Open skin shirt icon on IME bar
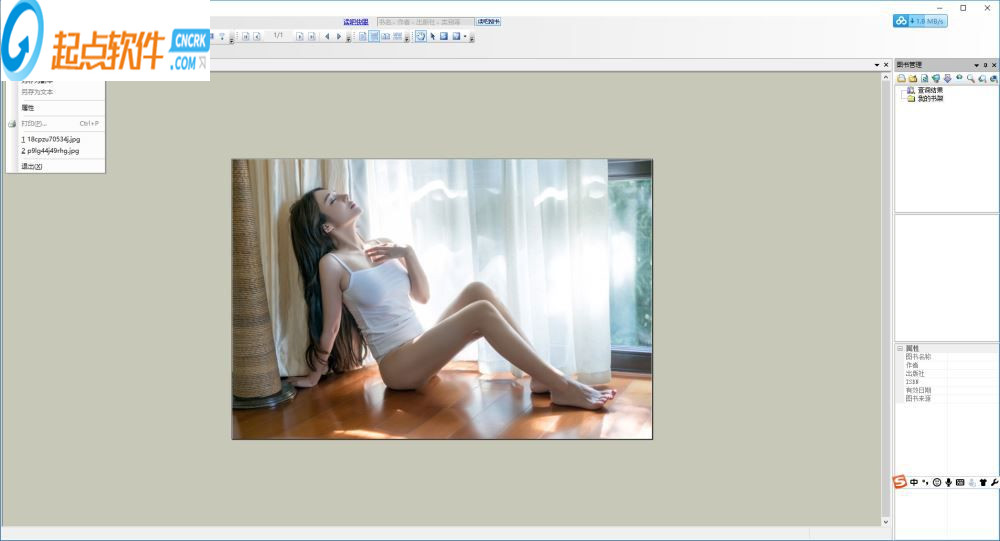The height and width of the screenshot is (541, 1000). [983, 482]
